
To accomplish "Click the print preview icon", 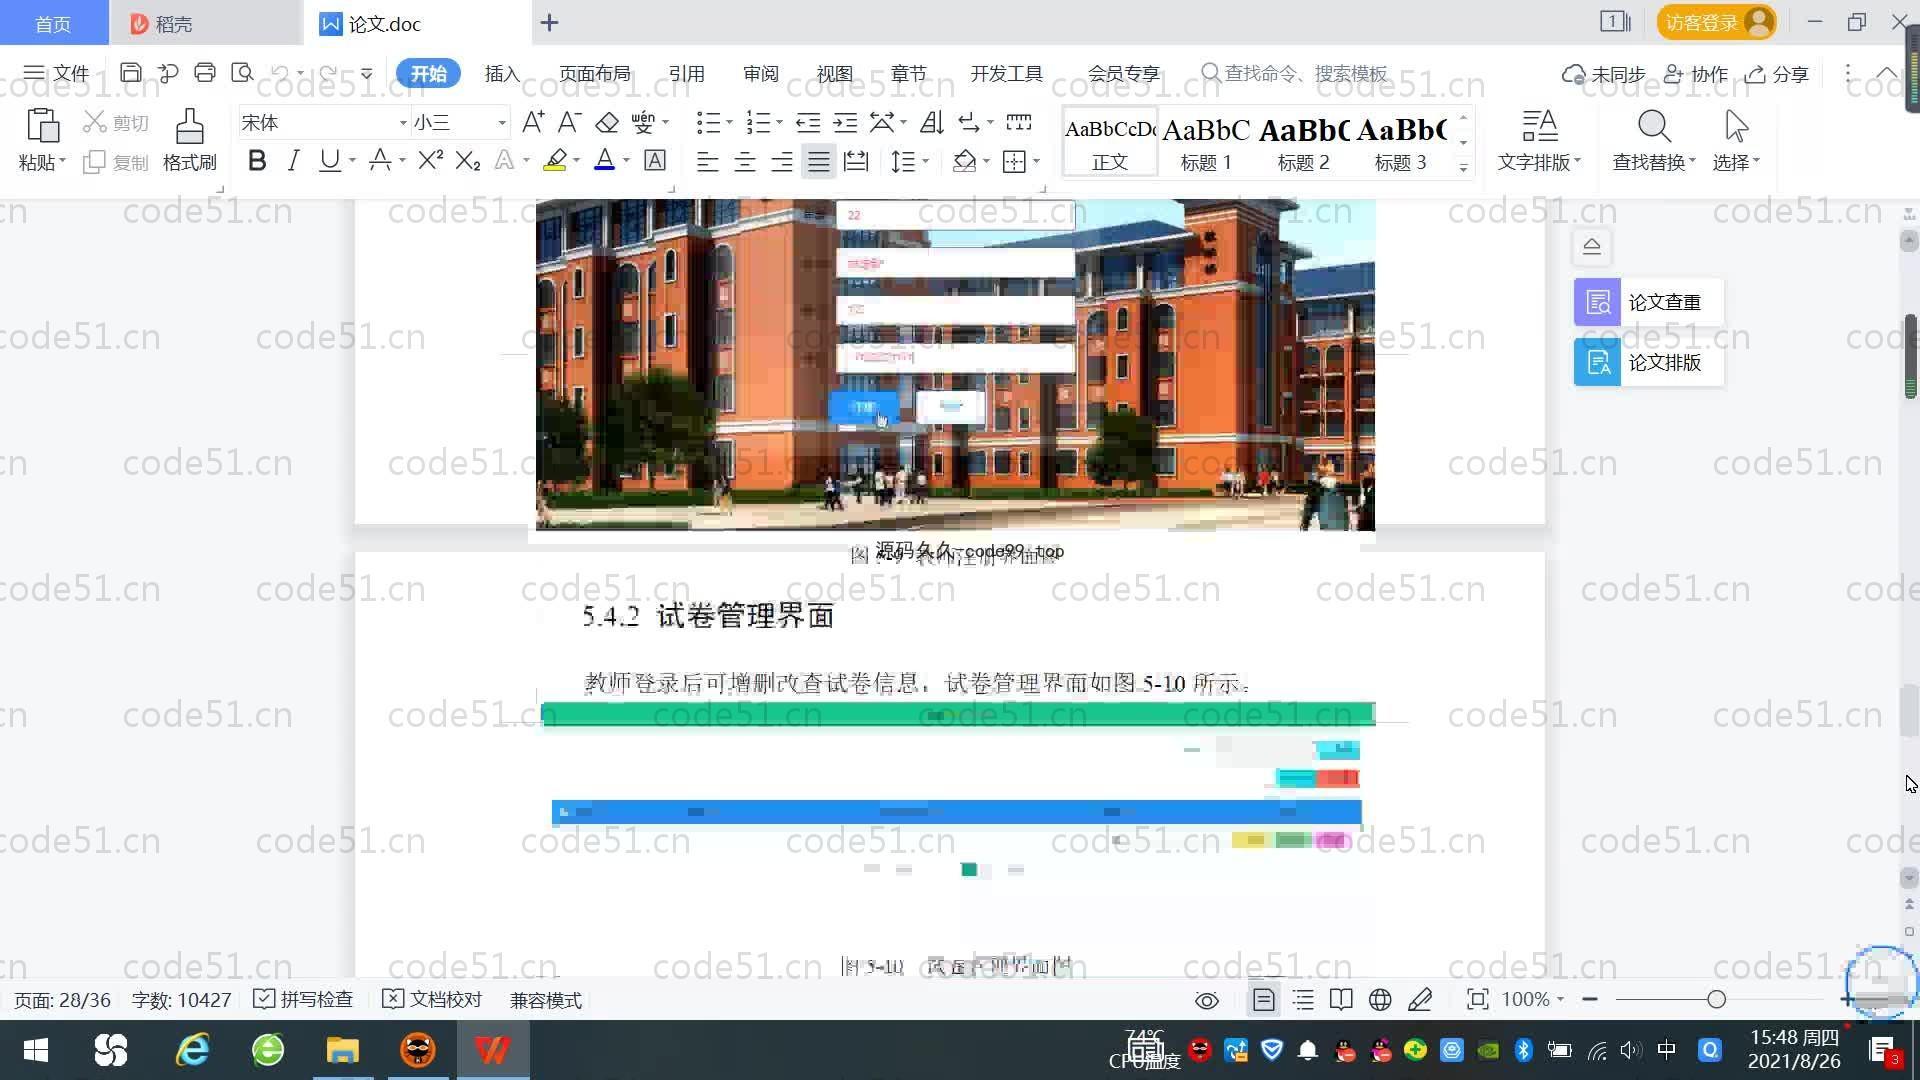I will tap(242, 73).
